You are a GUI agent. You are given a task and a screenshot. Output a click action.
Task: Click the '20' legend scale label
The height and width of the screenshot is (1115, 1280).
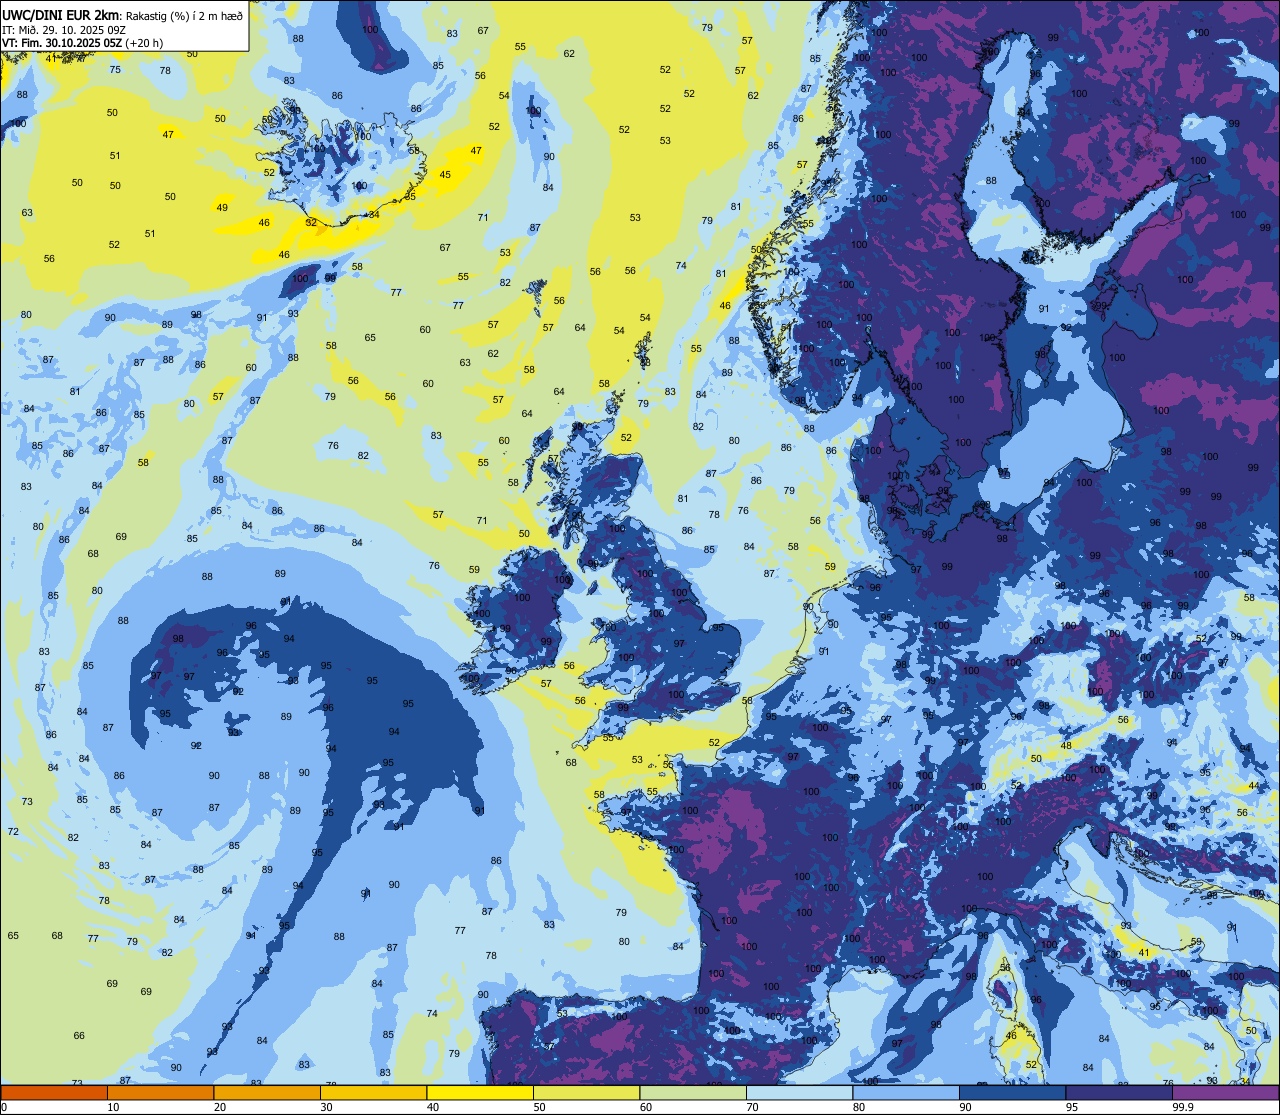(x=220, y=1107)
